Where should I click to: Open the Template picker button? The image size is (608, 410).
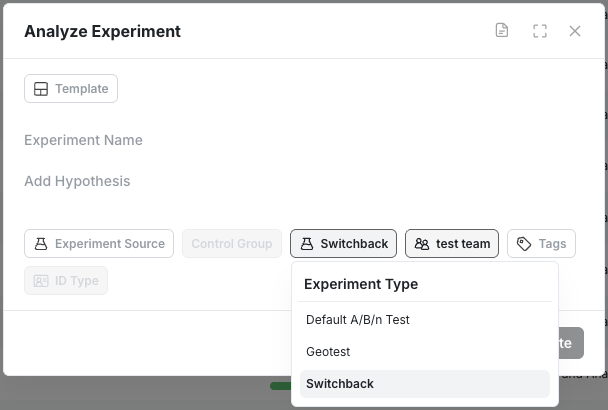(71, 88)
